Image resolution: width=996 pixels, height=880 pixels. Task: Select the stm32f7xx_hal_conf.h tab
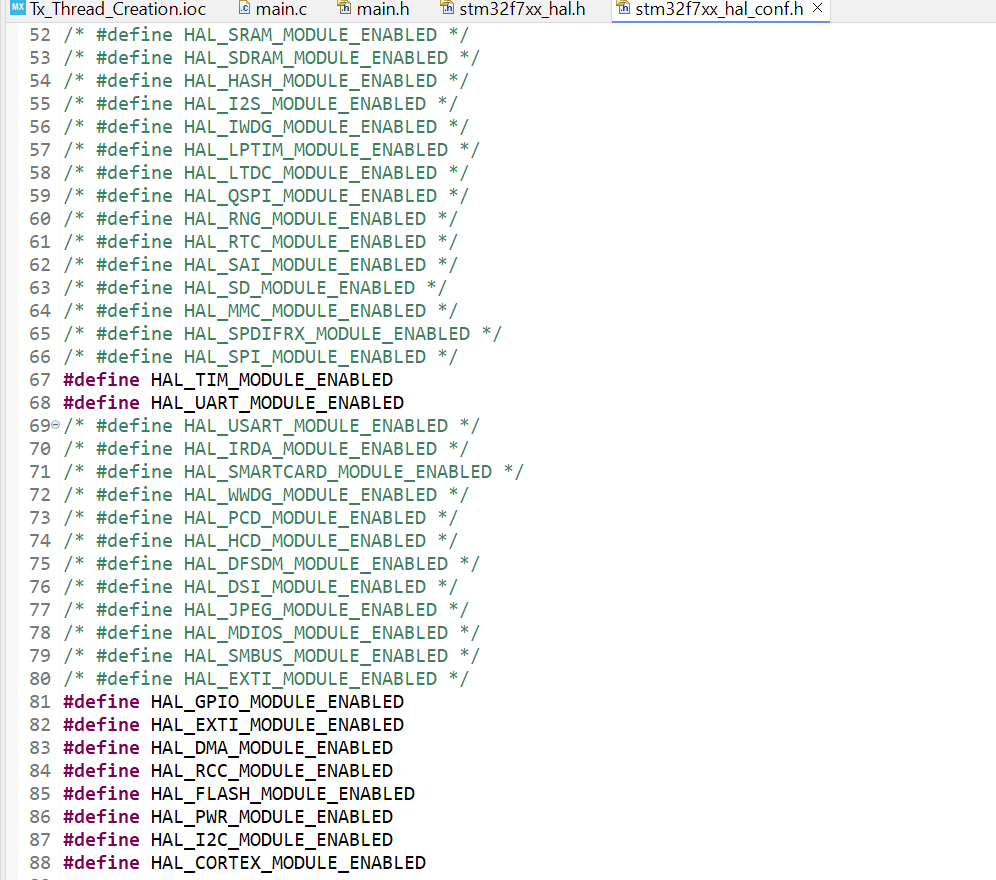coord(719,10)
